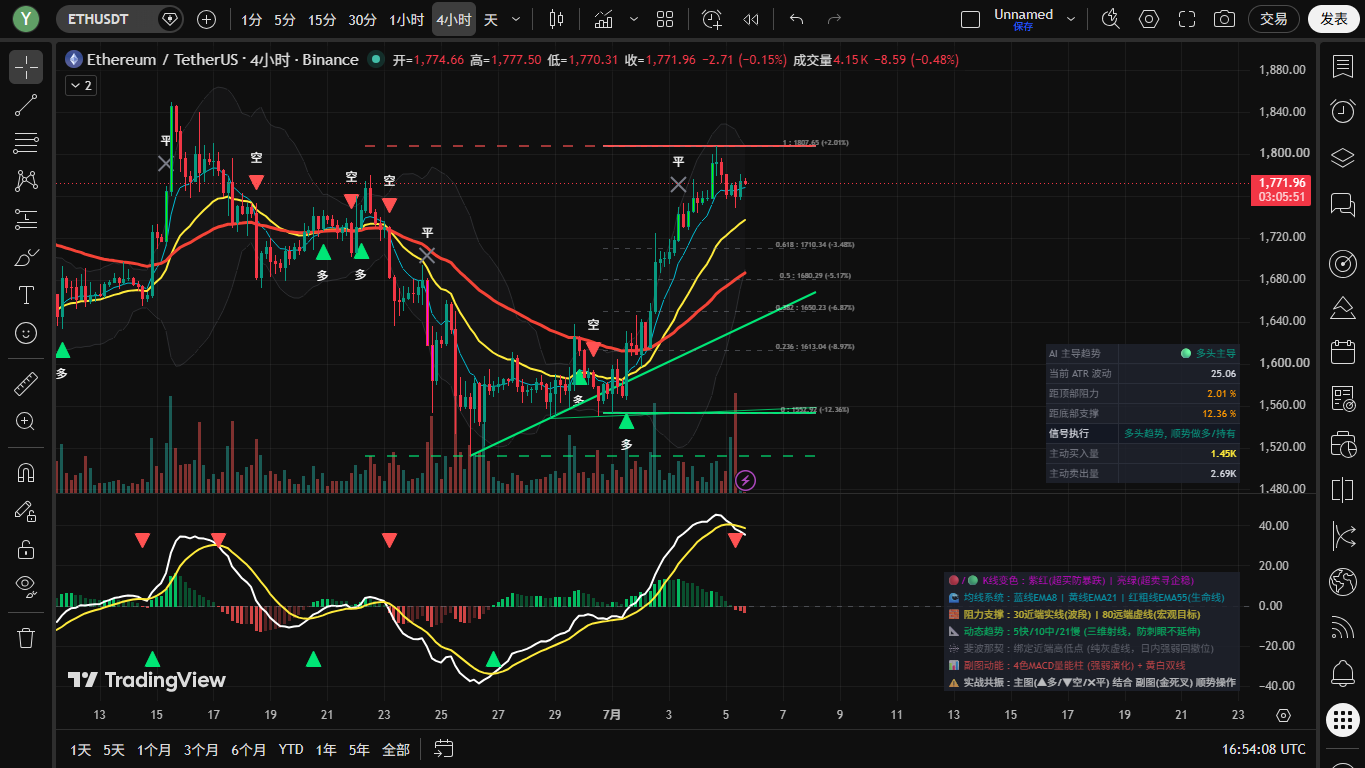Set date range to 1年
Image resolution: width=1365 pixels, height=768 pixels.
click(x=326, y=749)
